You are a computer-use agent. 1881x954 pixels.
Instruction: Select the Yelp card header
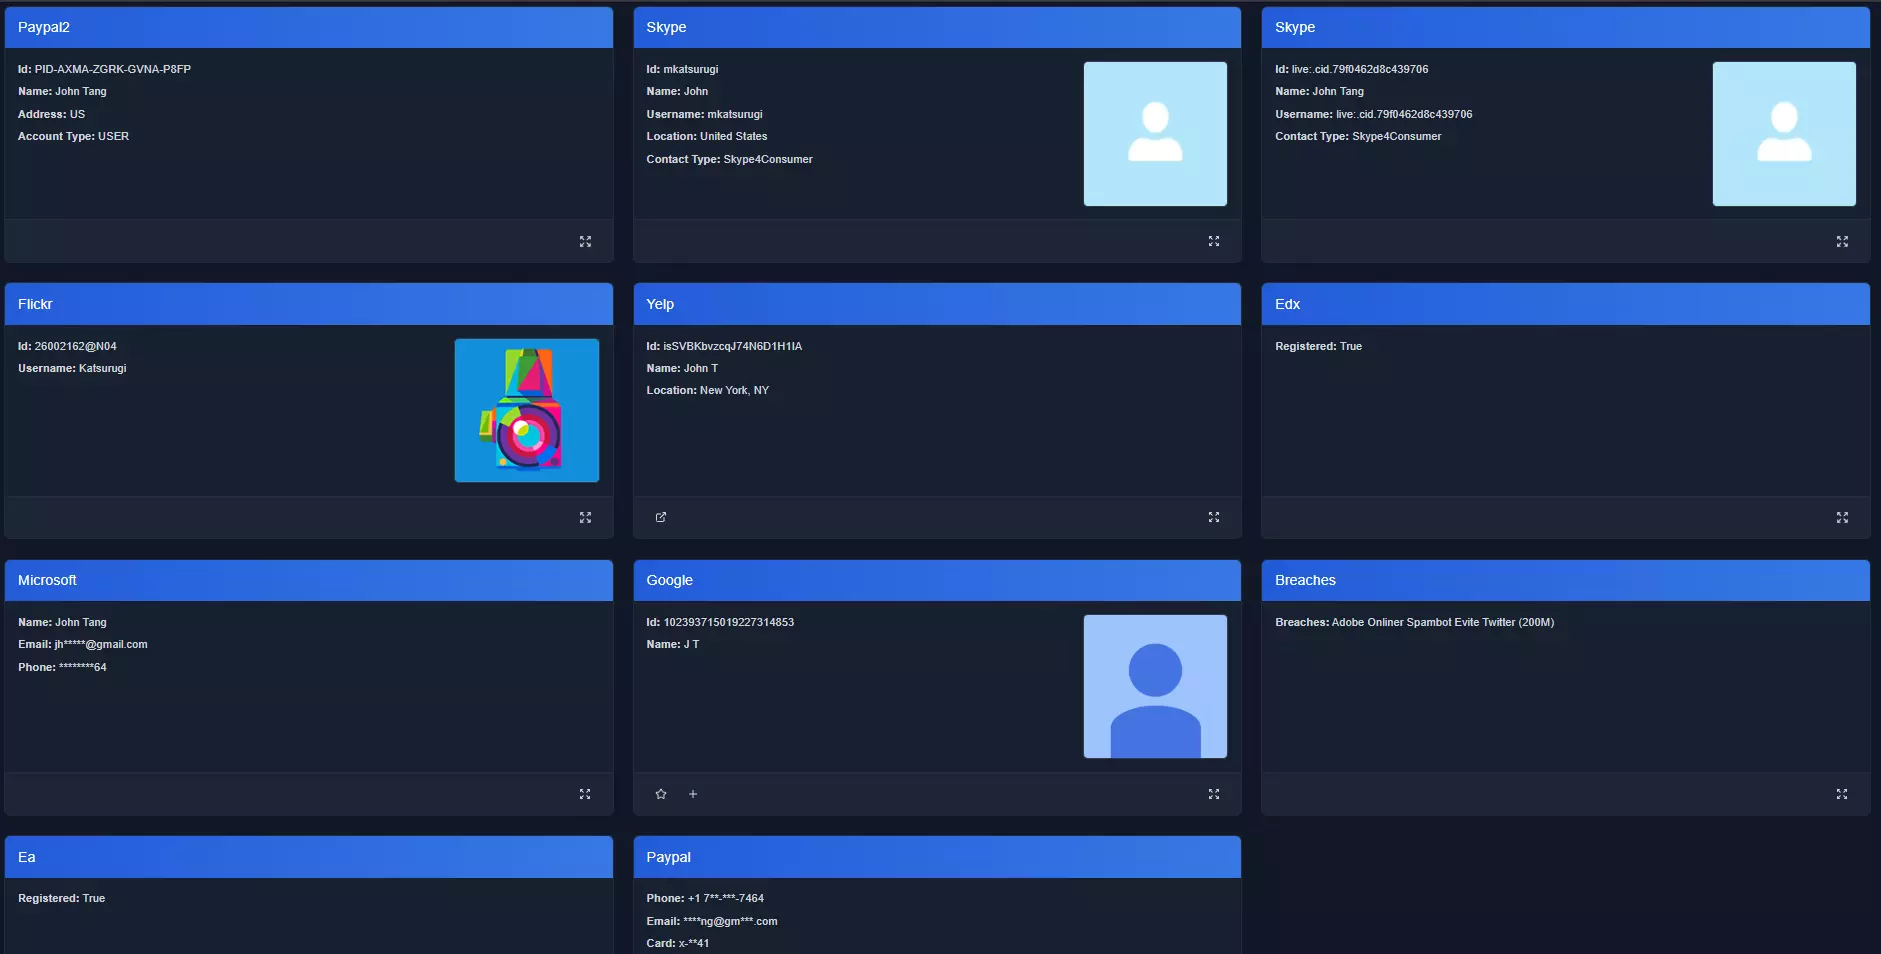pyautogui.click(x=937, y=304)
